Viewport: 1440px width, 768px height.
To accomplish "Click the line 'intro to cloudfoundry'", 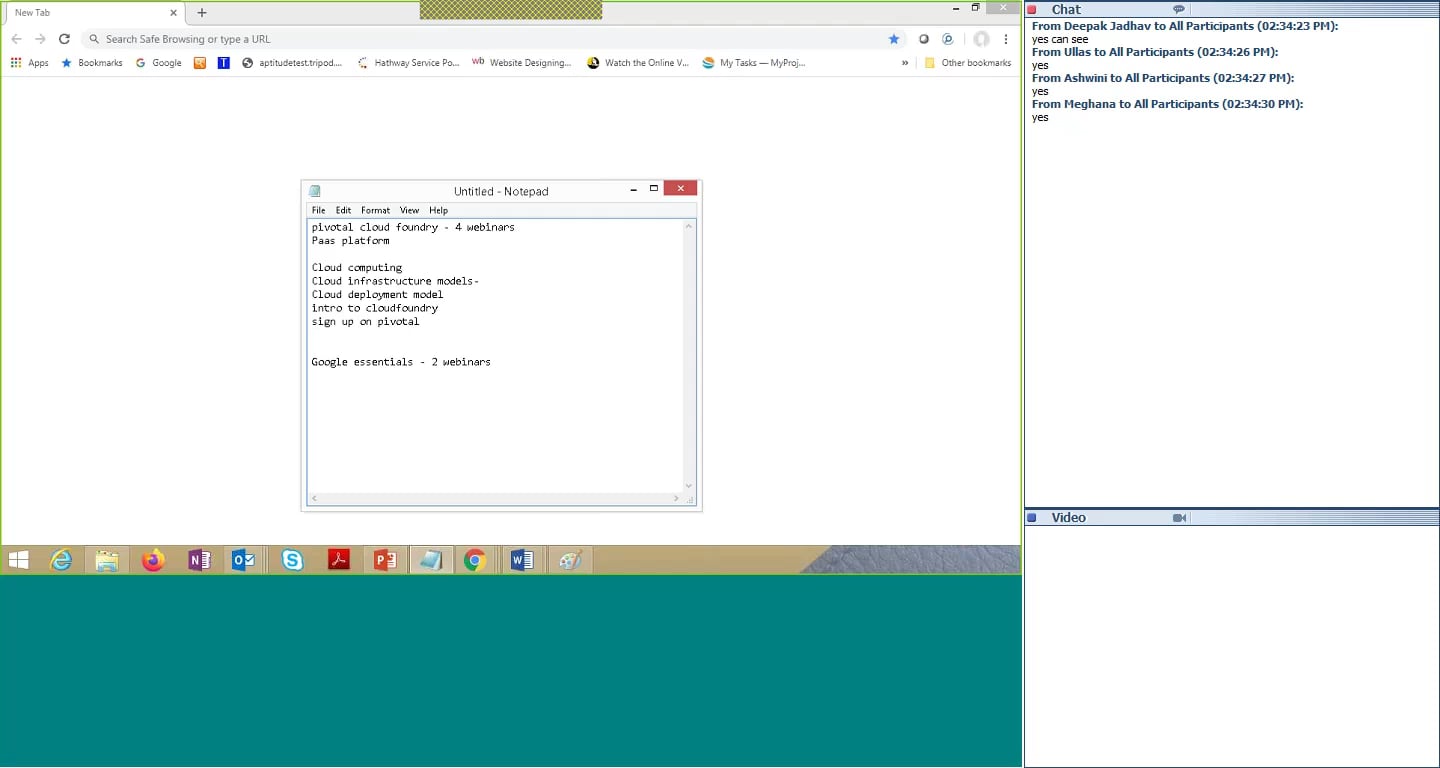I will [x=375, y=308].
